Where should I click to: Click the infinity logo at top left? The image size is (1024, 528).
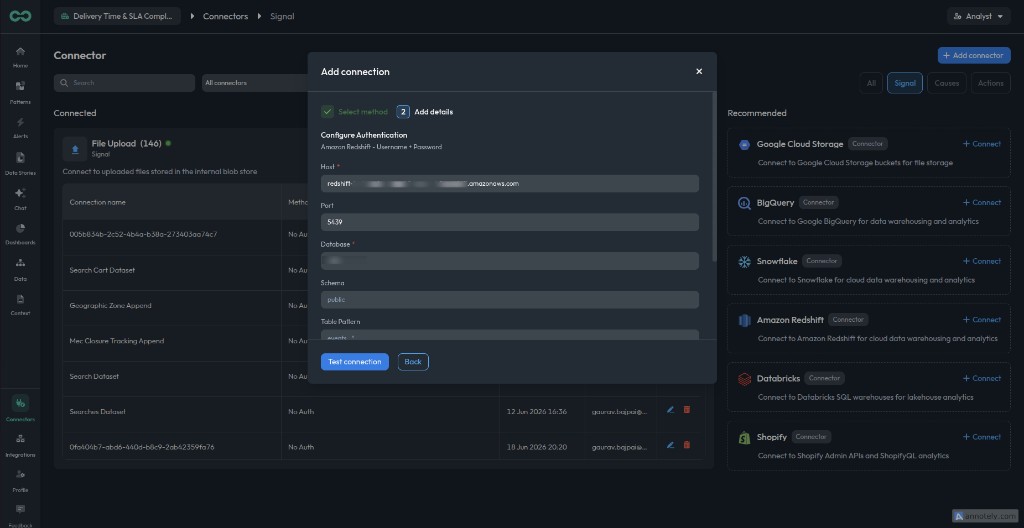point(20,16)
